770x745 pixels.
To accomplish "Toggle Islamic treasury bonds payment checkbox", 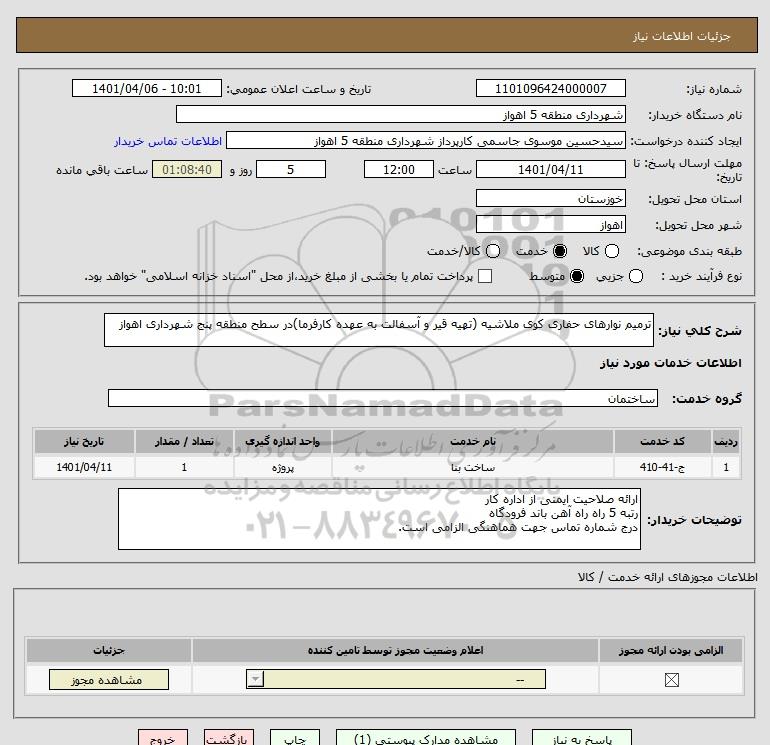I will 485,276.
